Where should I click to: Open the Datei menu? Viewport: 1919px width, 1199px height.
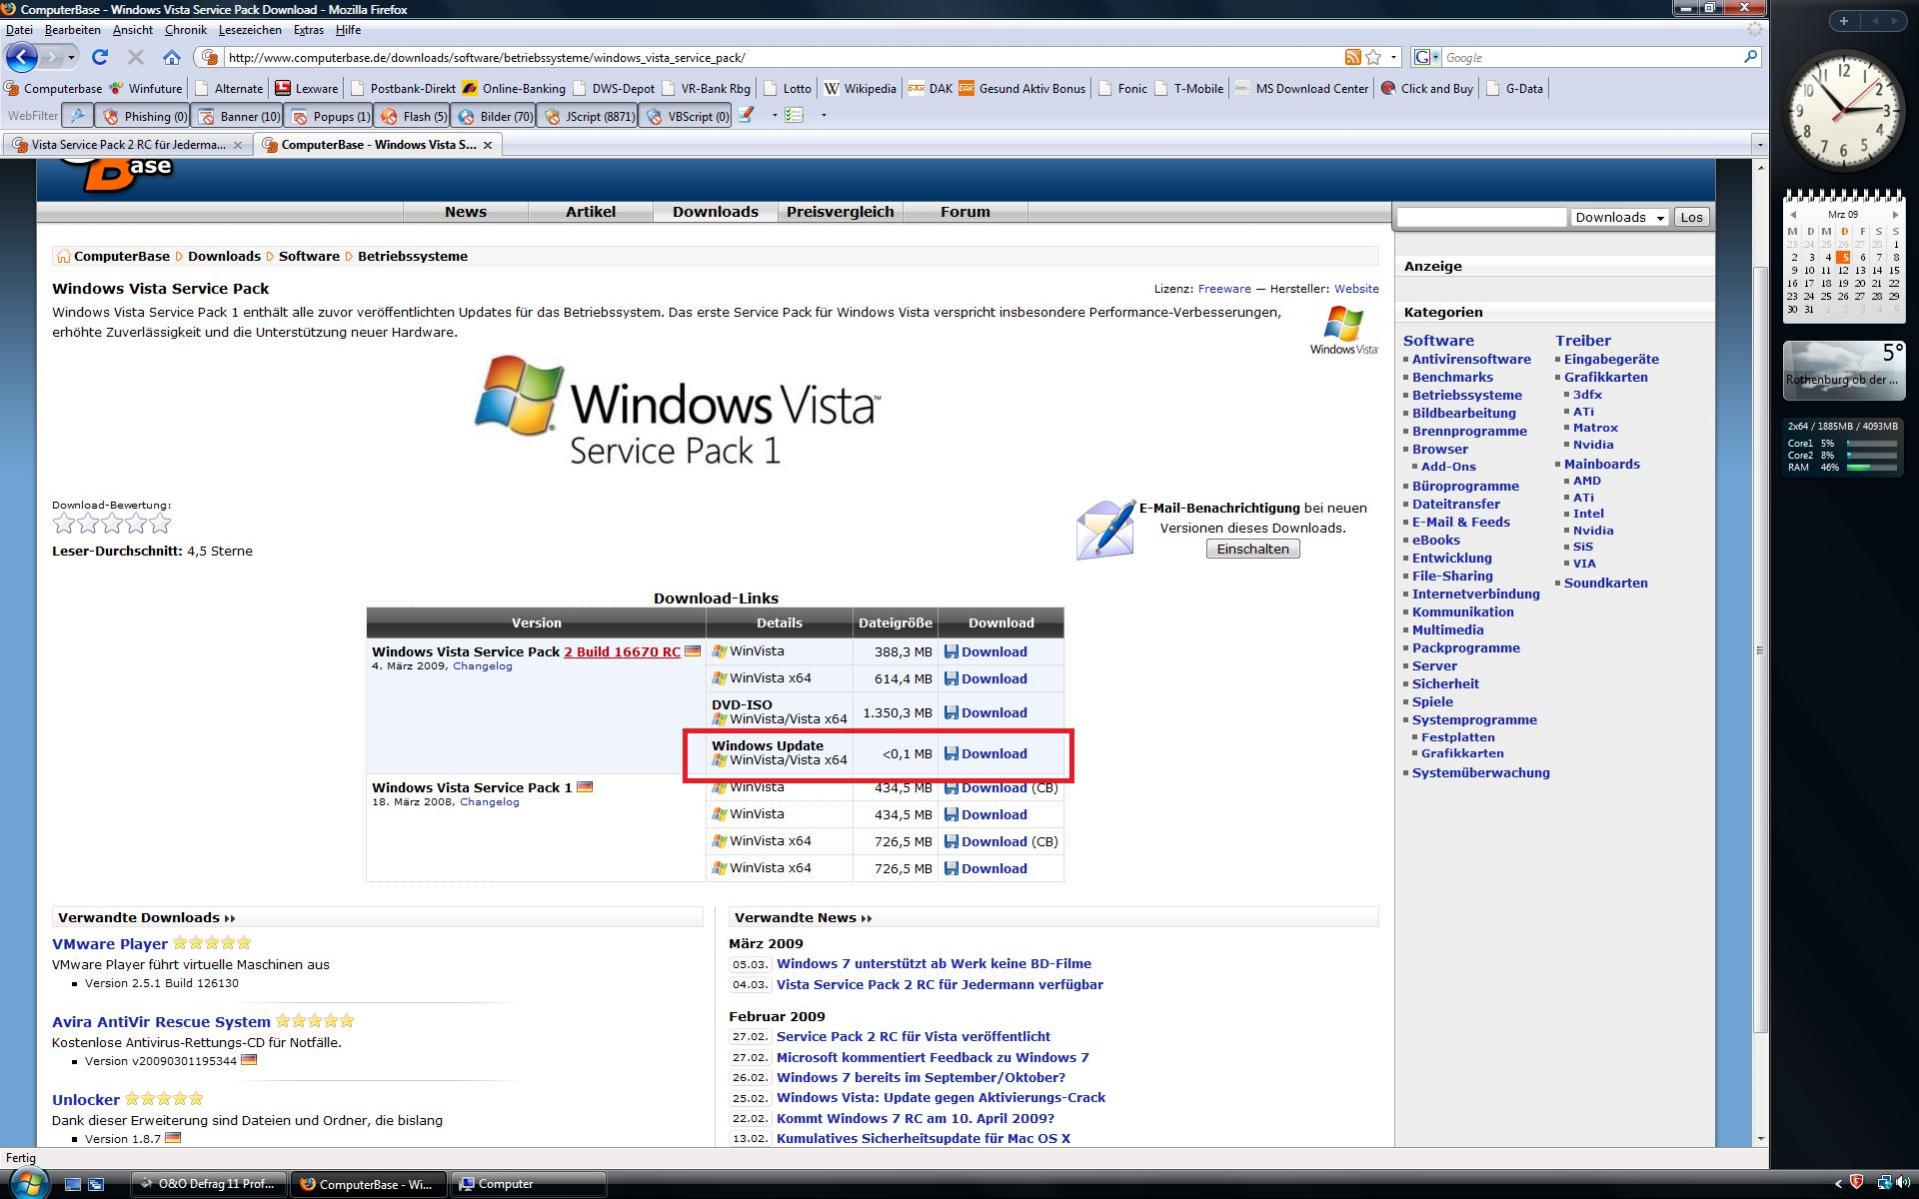[19, 30]
